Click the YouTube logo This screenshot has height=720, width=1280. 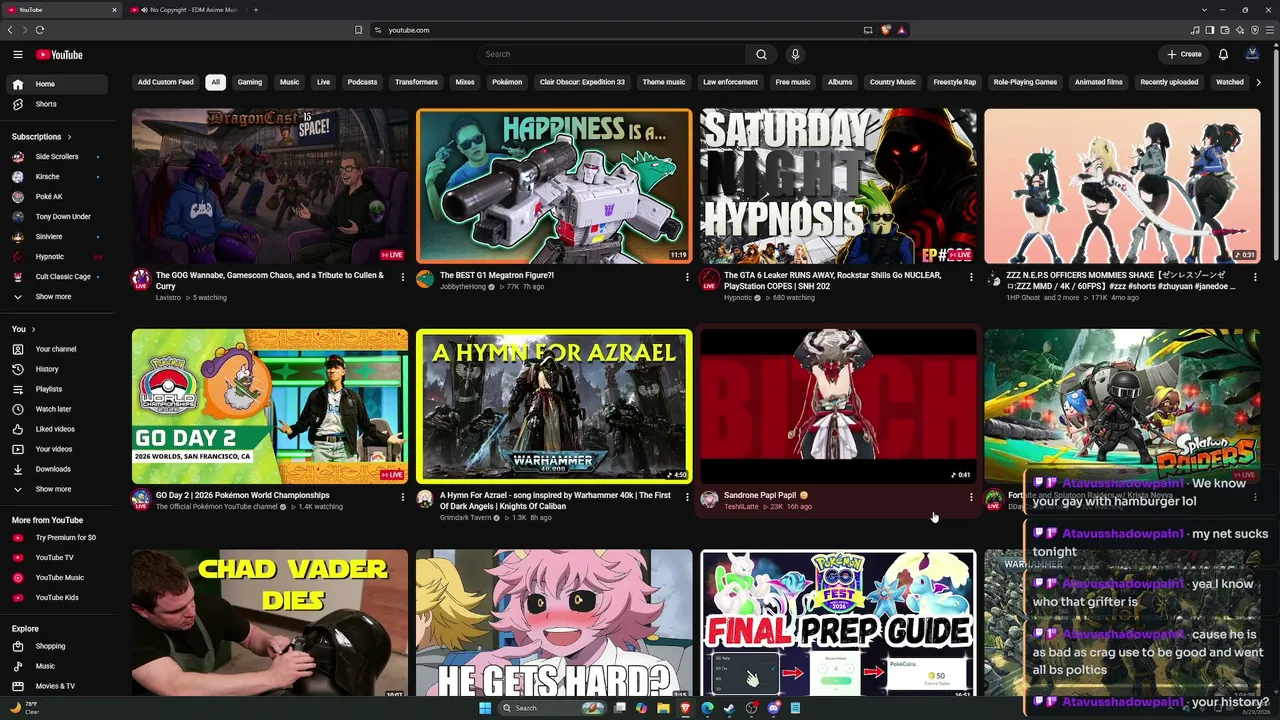tap(59, 55)
